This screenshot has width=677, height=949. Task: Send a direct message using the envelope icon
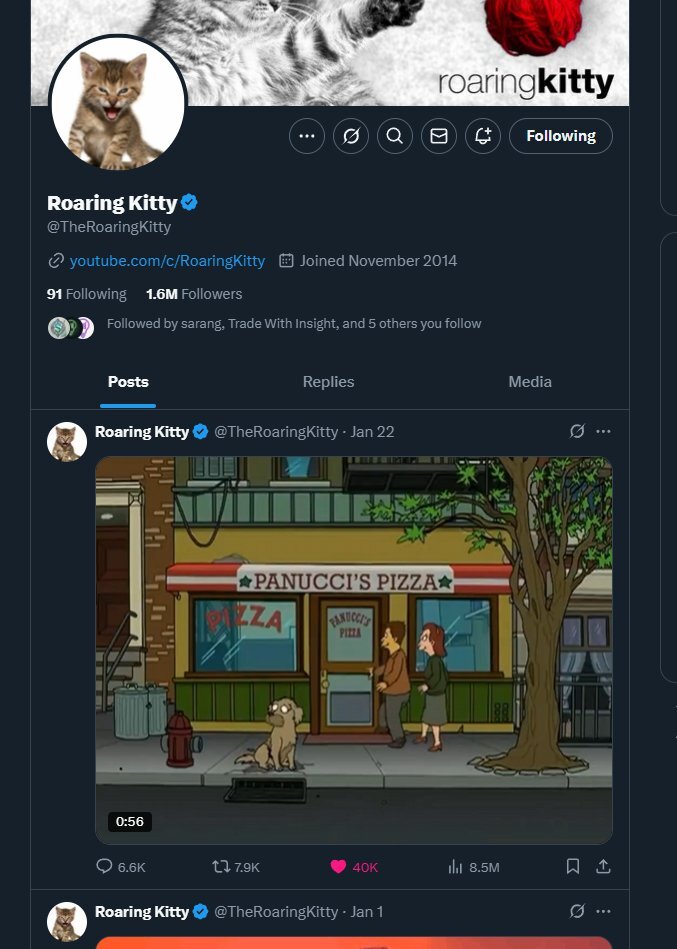439,136
